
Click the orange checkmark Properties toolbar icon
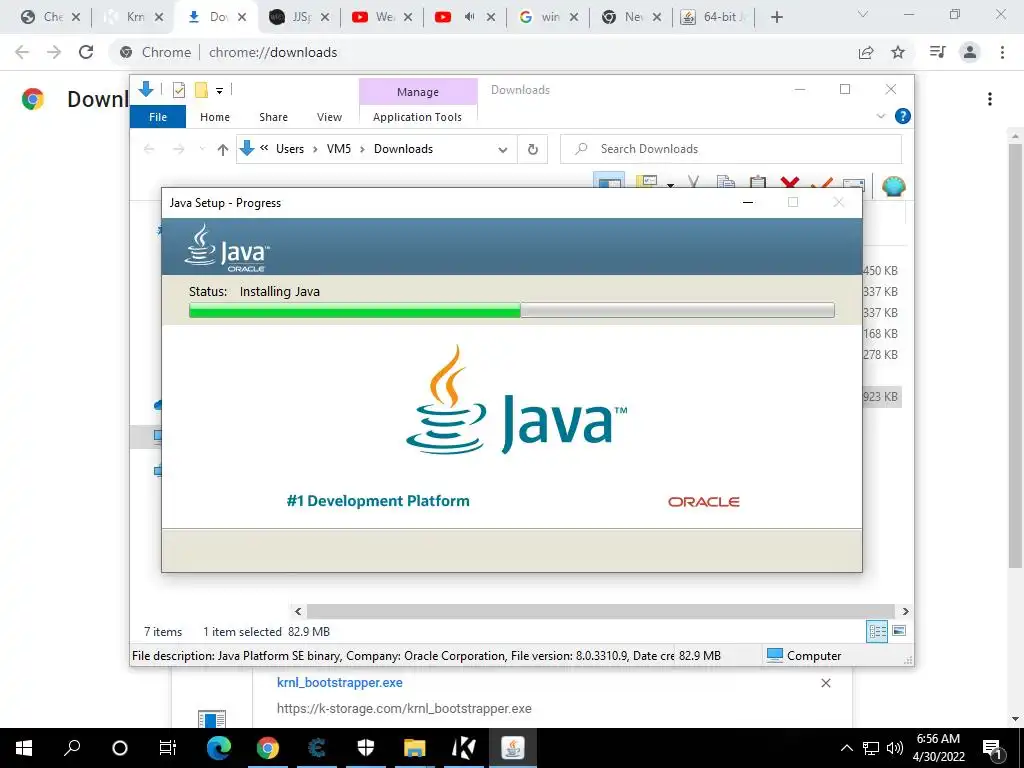[x=821, y=183]
